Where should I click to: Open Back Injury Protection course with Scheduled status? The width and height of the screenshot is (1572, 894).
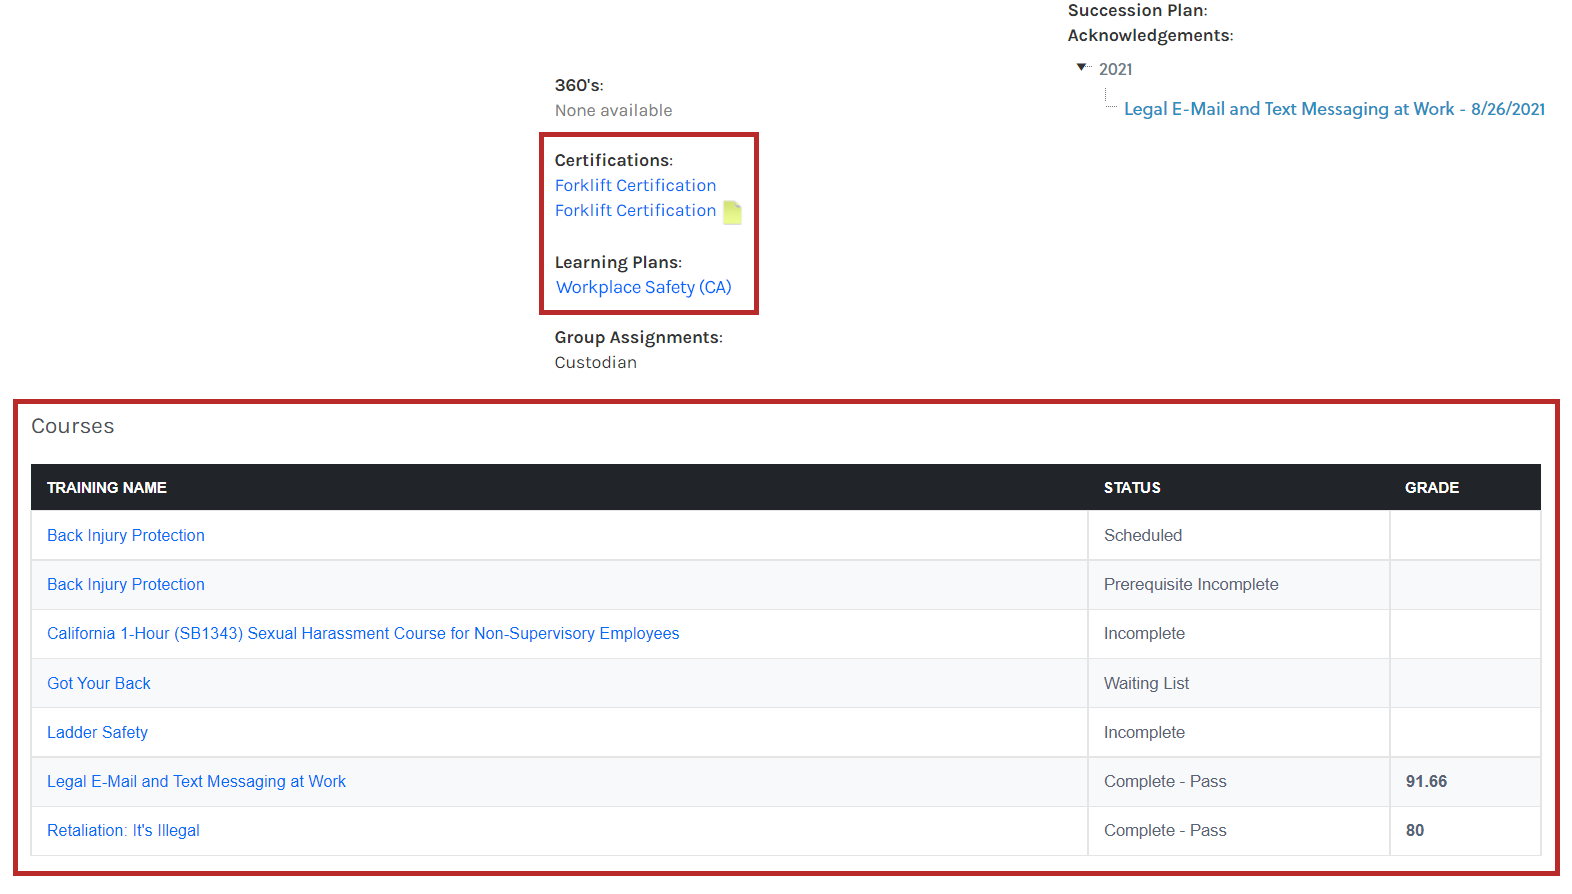click(x=126, y=535)
